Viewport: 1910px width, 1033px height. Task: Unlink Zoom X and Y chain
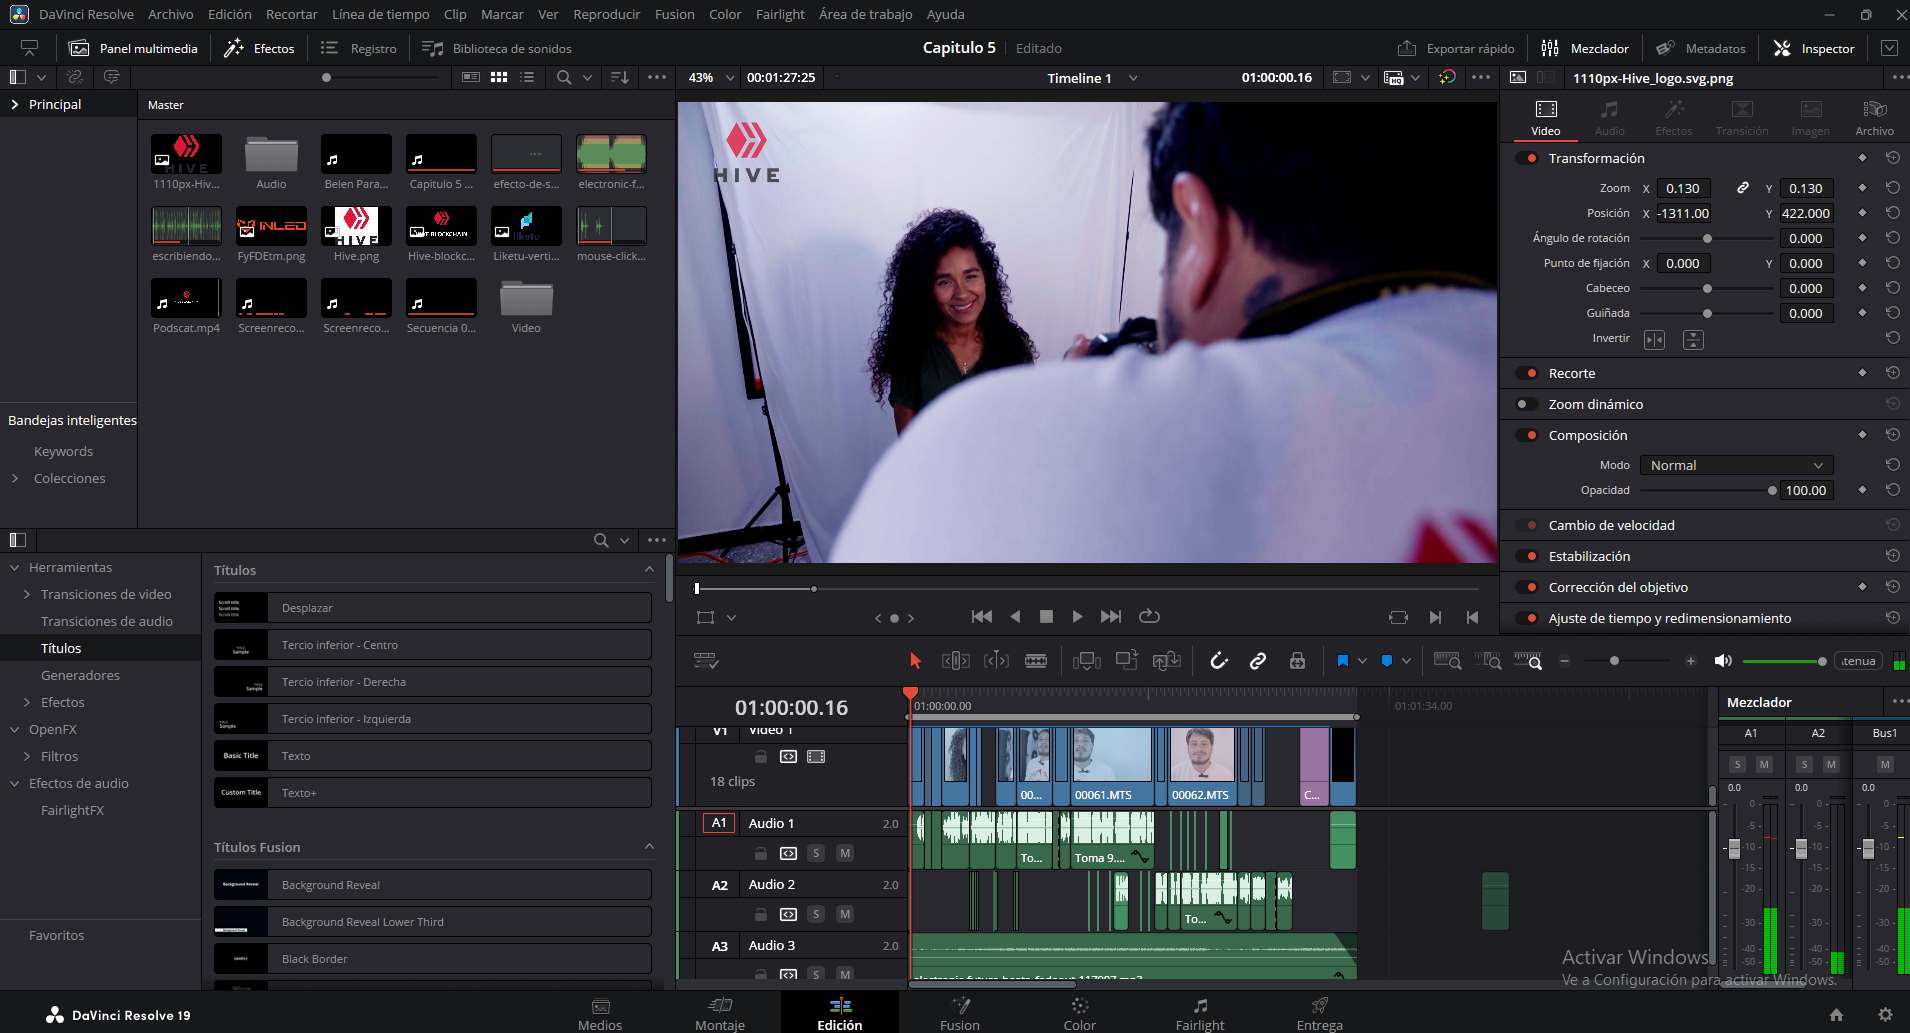(1742, 188)
